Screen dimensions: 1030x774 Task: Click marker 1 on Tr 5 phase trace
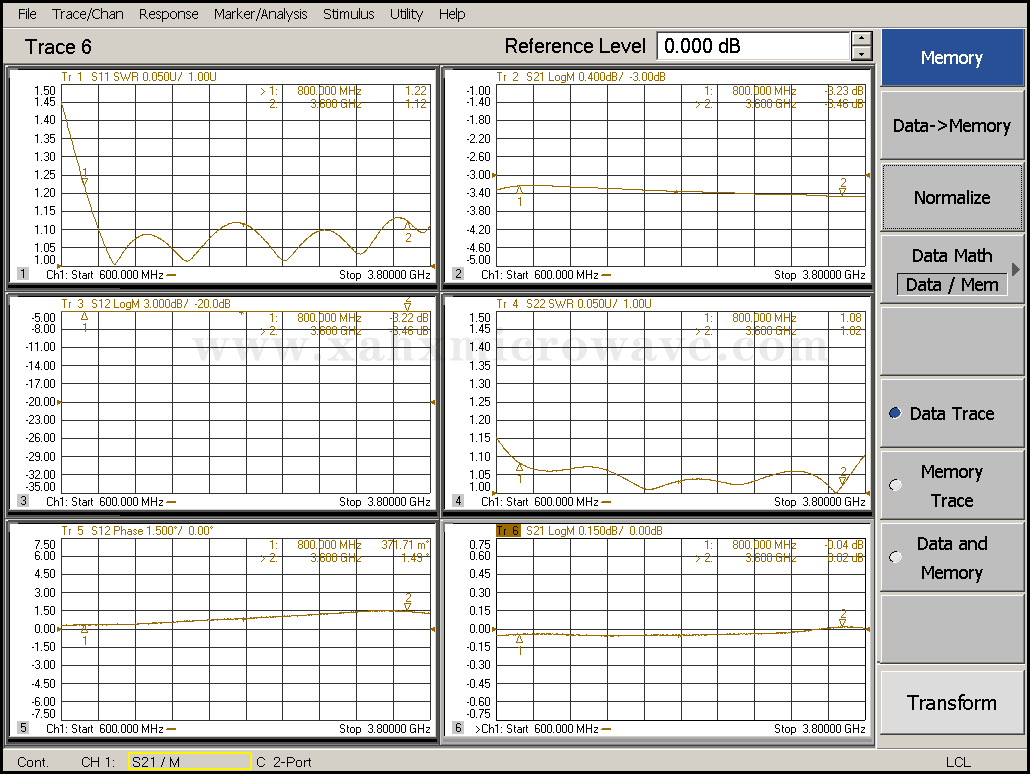[85, 635]
